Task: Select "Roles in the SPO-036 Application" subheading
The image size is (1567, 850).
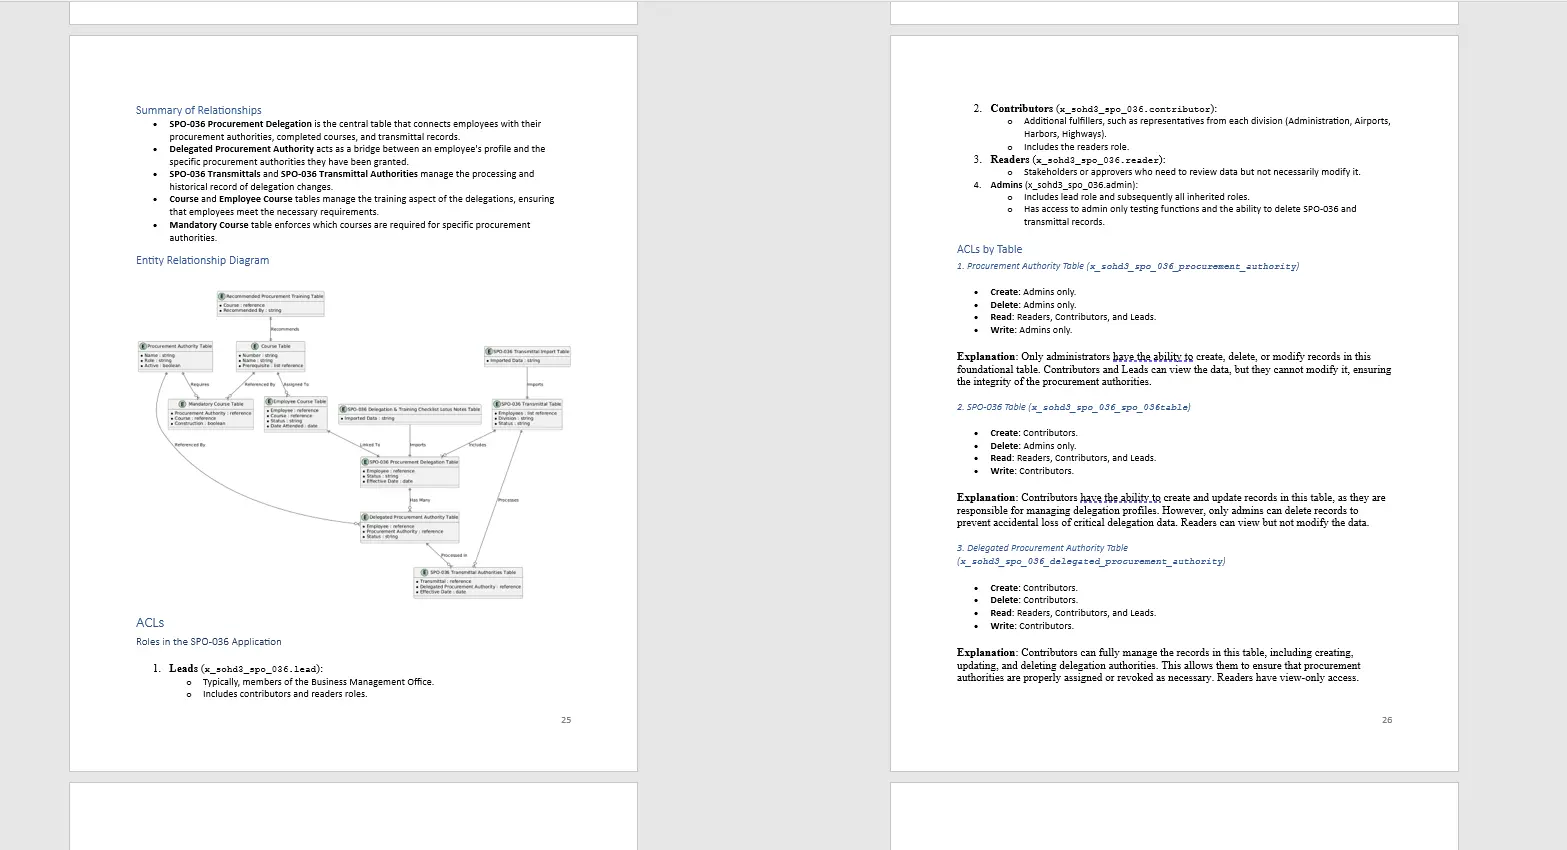Action: (209, 642)
